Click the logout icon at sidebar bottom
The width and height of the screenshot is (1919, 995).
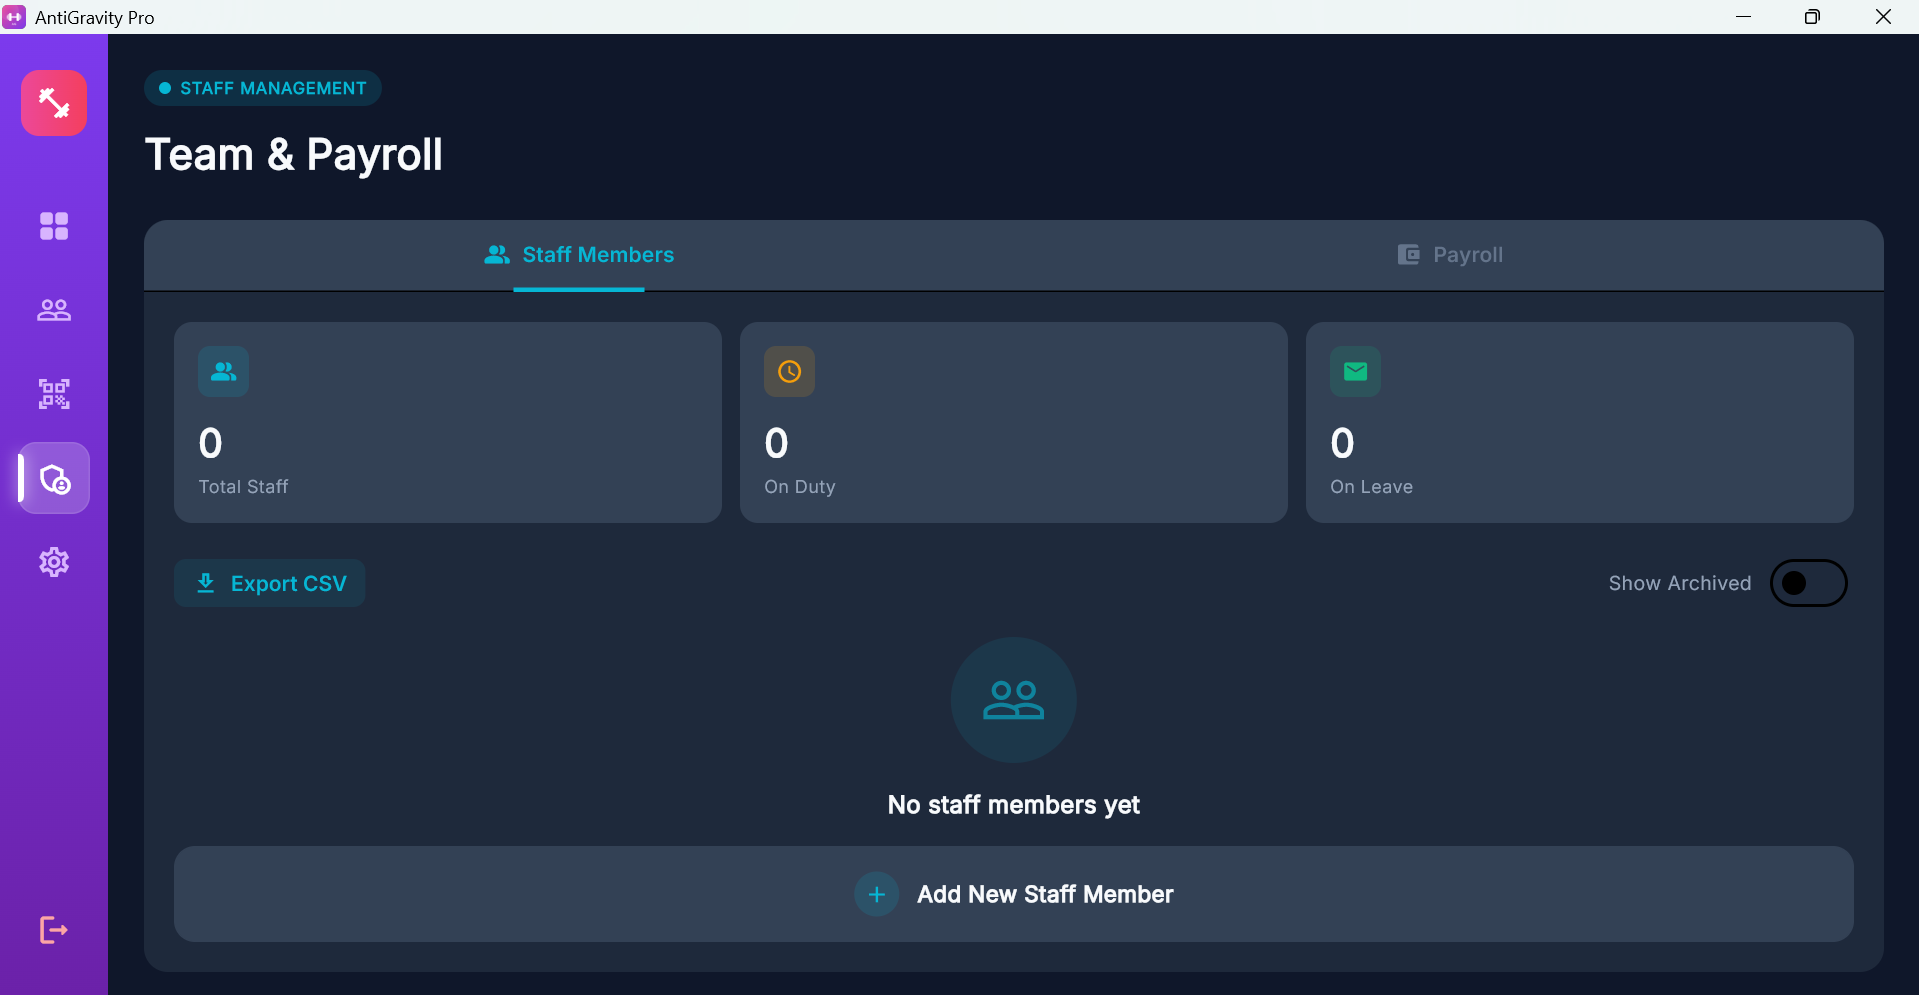point(54,930)
